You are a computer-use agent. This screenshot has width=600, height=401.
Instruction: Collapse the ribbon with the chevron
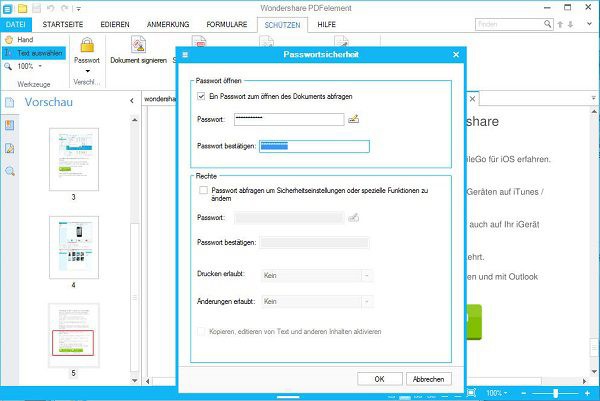click(589, 24)
